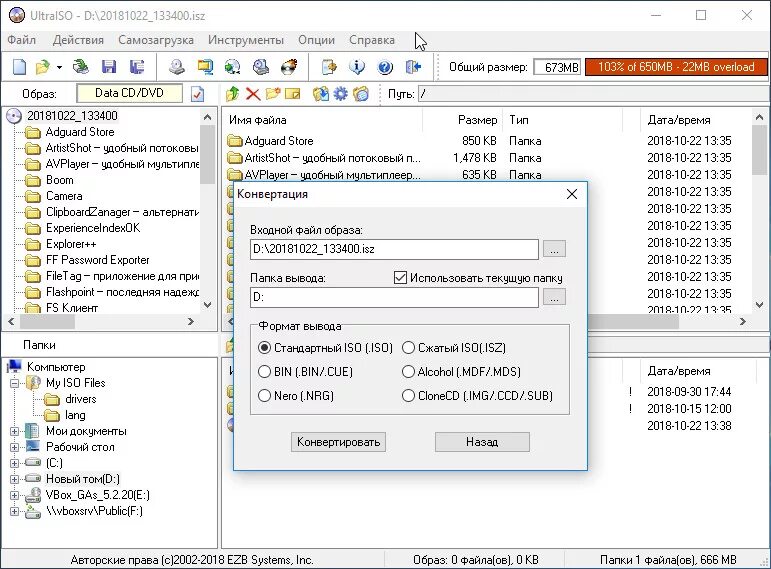Click the Make CD/DVD image icon

point(177,66)
